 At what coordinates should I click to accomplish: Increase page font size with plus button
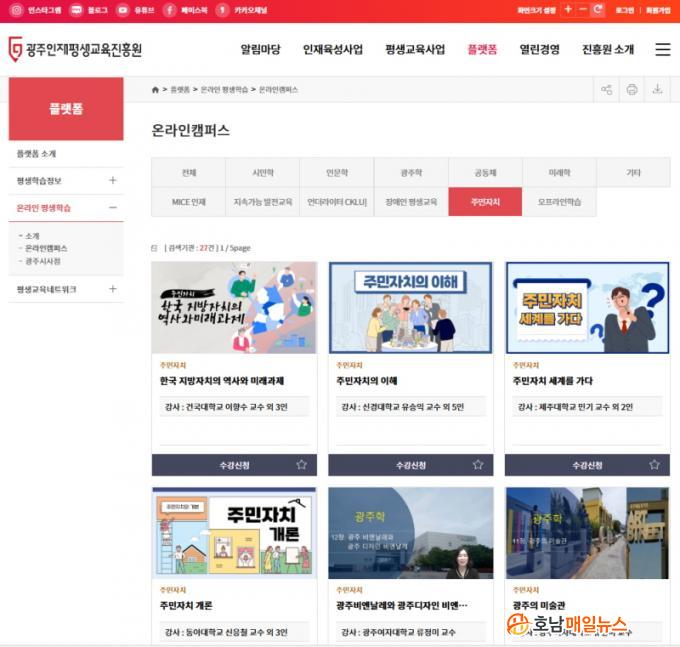pyautogui.click(x=568, y=10)
